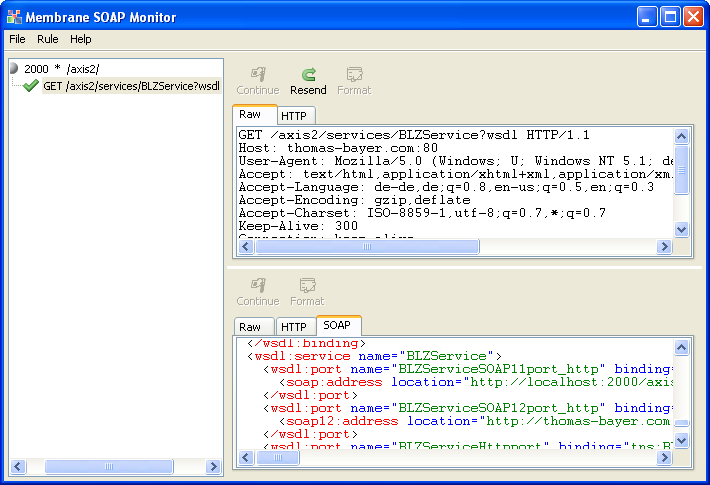Click the wsdl:service name="BLZService" line
The height and width of the screenshot is (485, 710).
tap(374, 356)
